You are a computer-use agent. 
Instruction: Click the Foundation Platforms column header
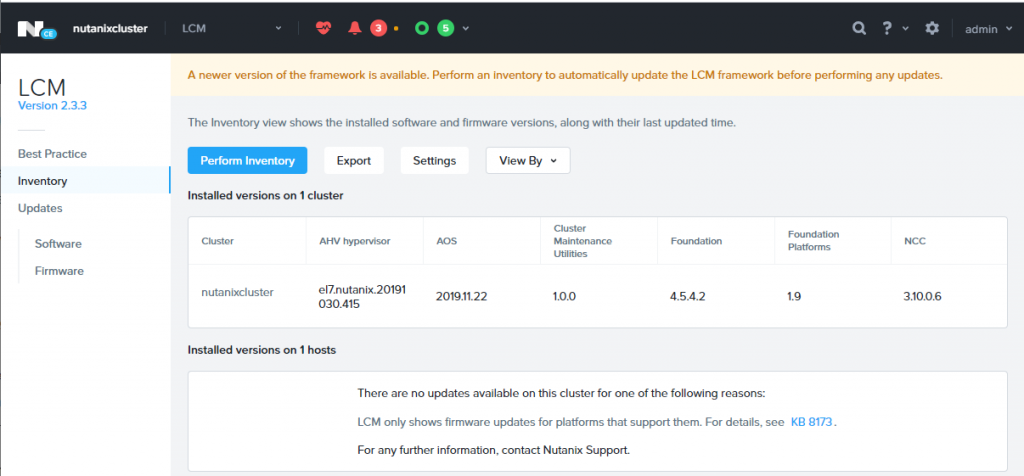click(x=813, y=241)
